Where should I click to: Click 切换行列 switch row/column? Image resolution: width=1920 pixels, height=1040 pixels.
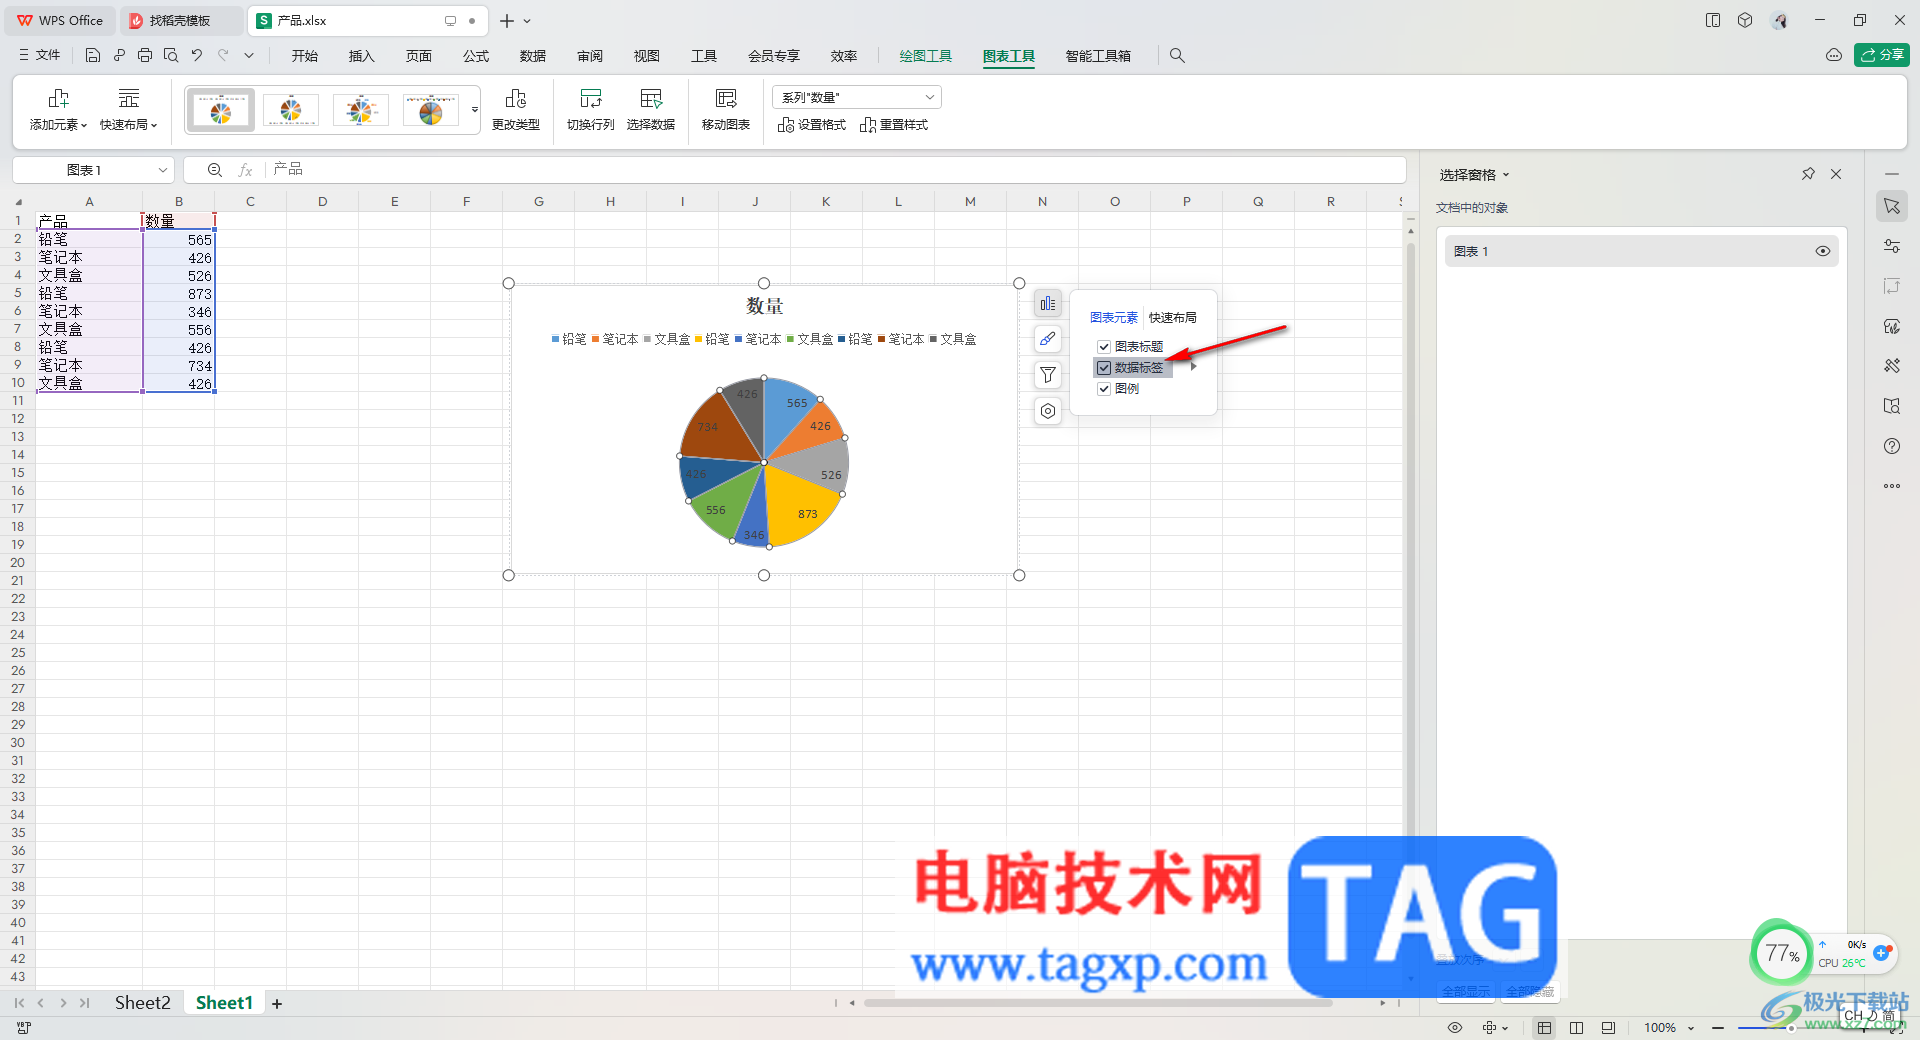tap(591, 109)
